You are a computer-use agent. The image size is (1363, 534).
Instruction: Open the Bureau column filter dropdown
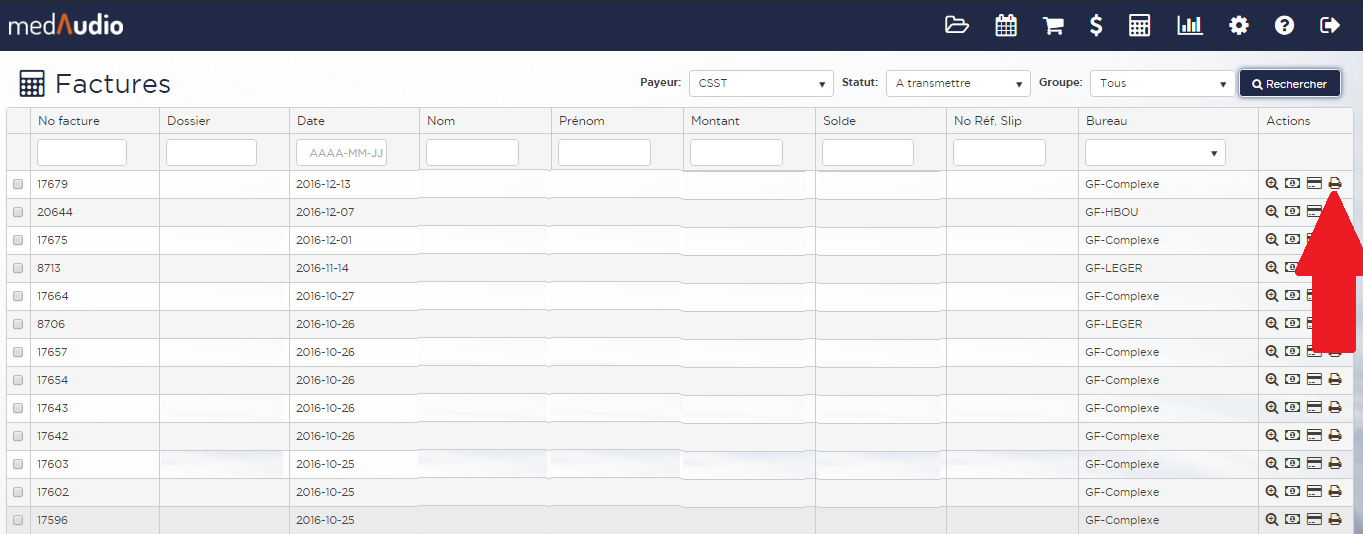click(x=1155, y=153)
